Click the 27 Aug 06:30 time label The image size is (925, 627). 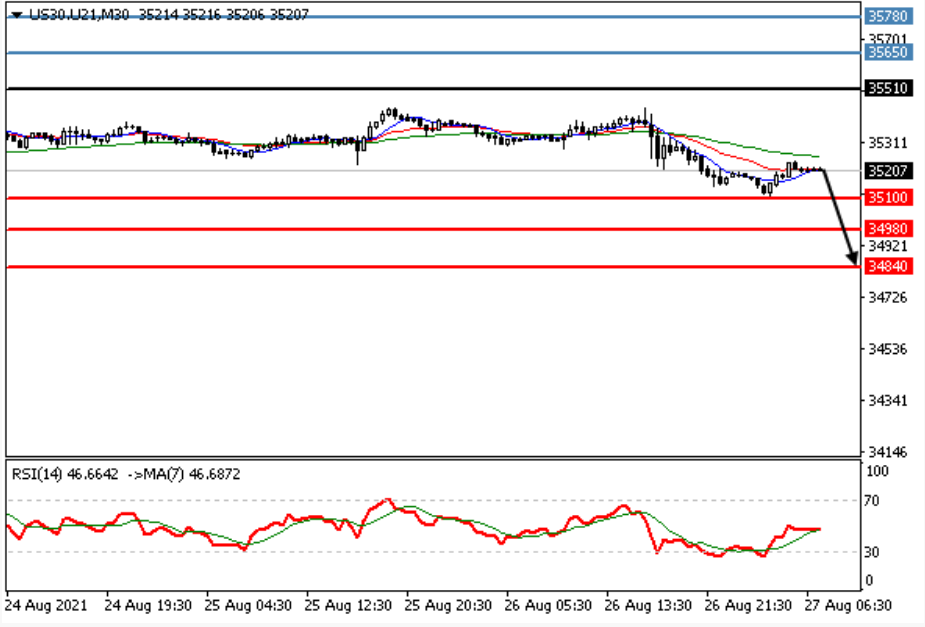point(848,606)
